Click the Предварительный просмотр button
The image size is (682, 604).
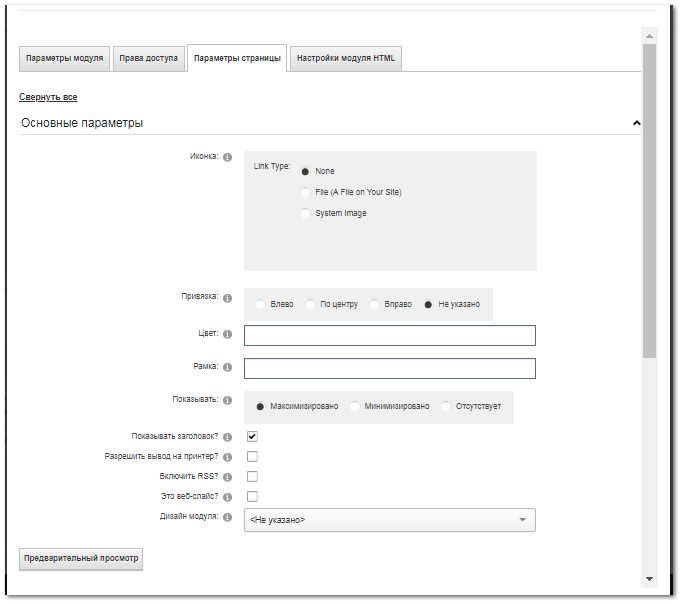(81, 558)
